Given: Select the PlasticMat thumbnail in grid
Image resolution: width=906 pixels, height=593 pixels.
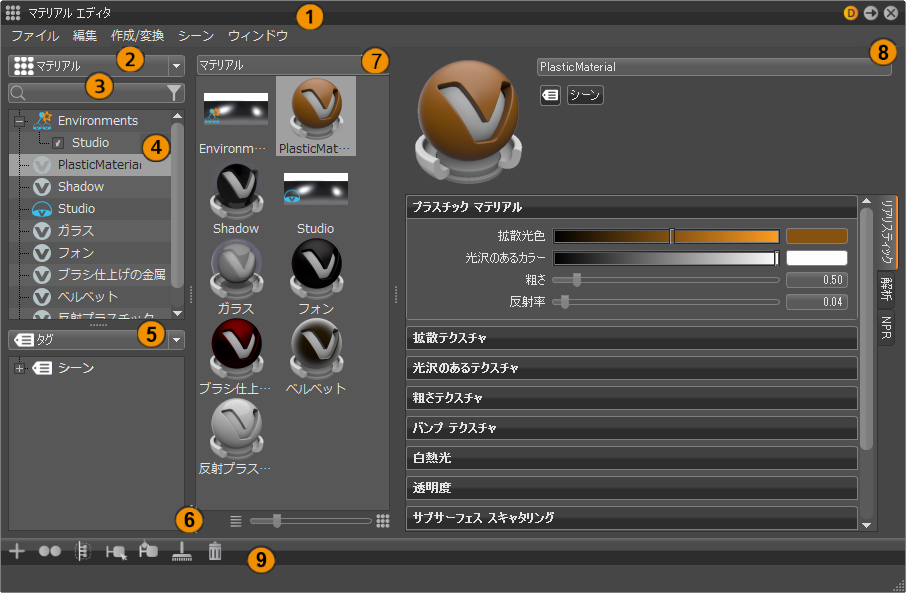Looking at the screenshot, I should 315,116.
